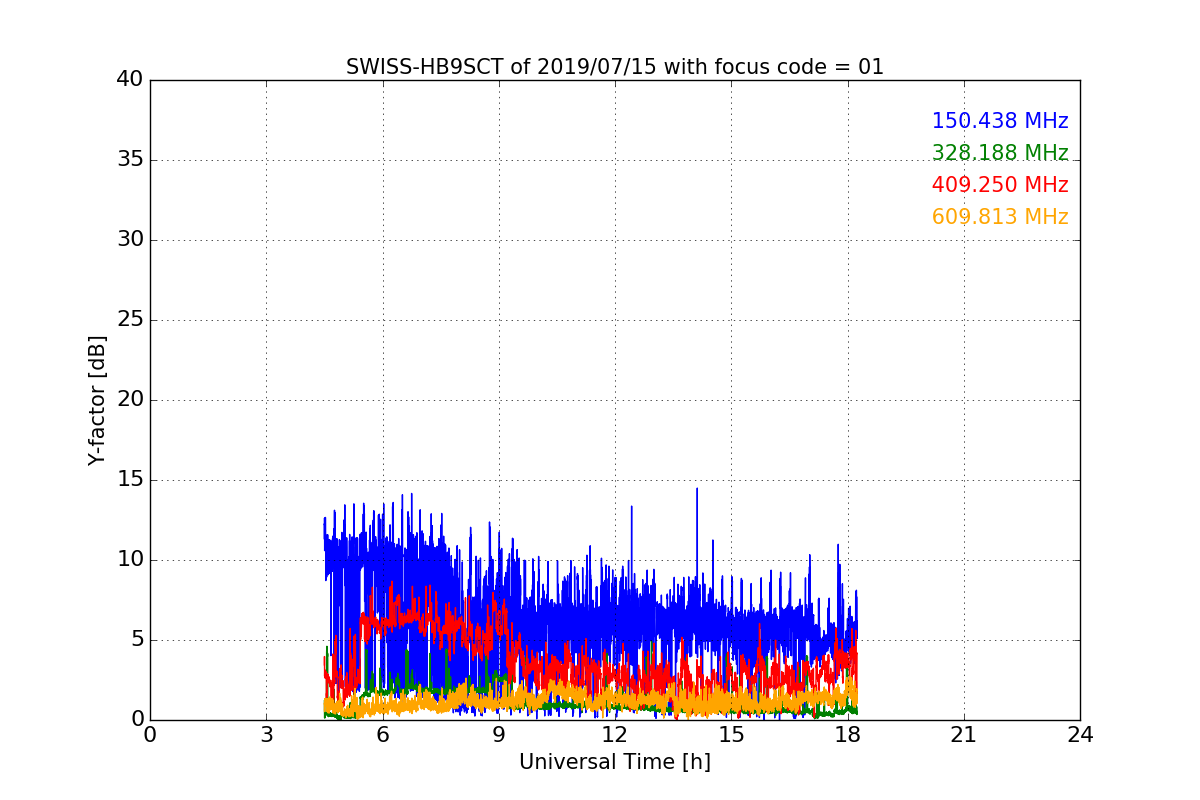
Task: Click the Universal Time [h] axis label
Action: pyautogui.click(x=615, y=762)
